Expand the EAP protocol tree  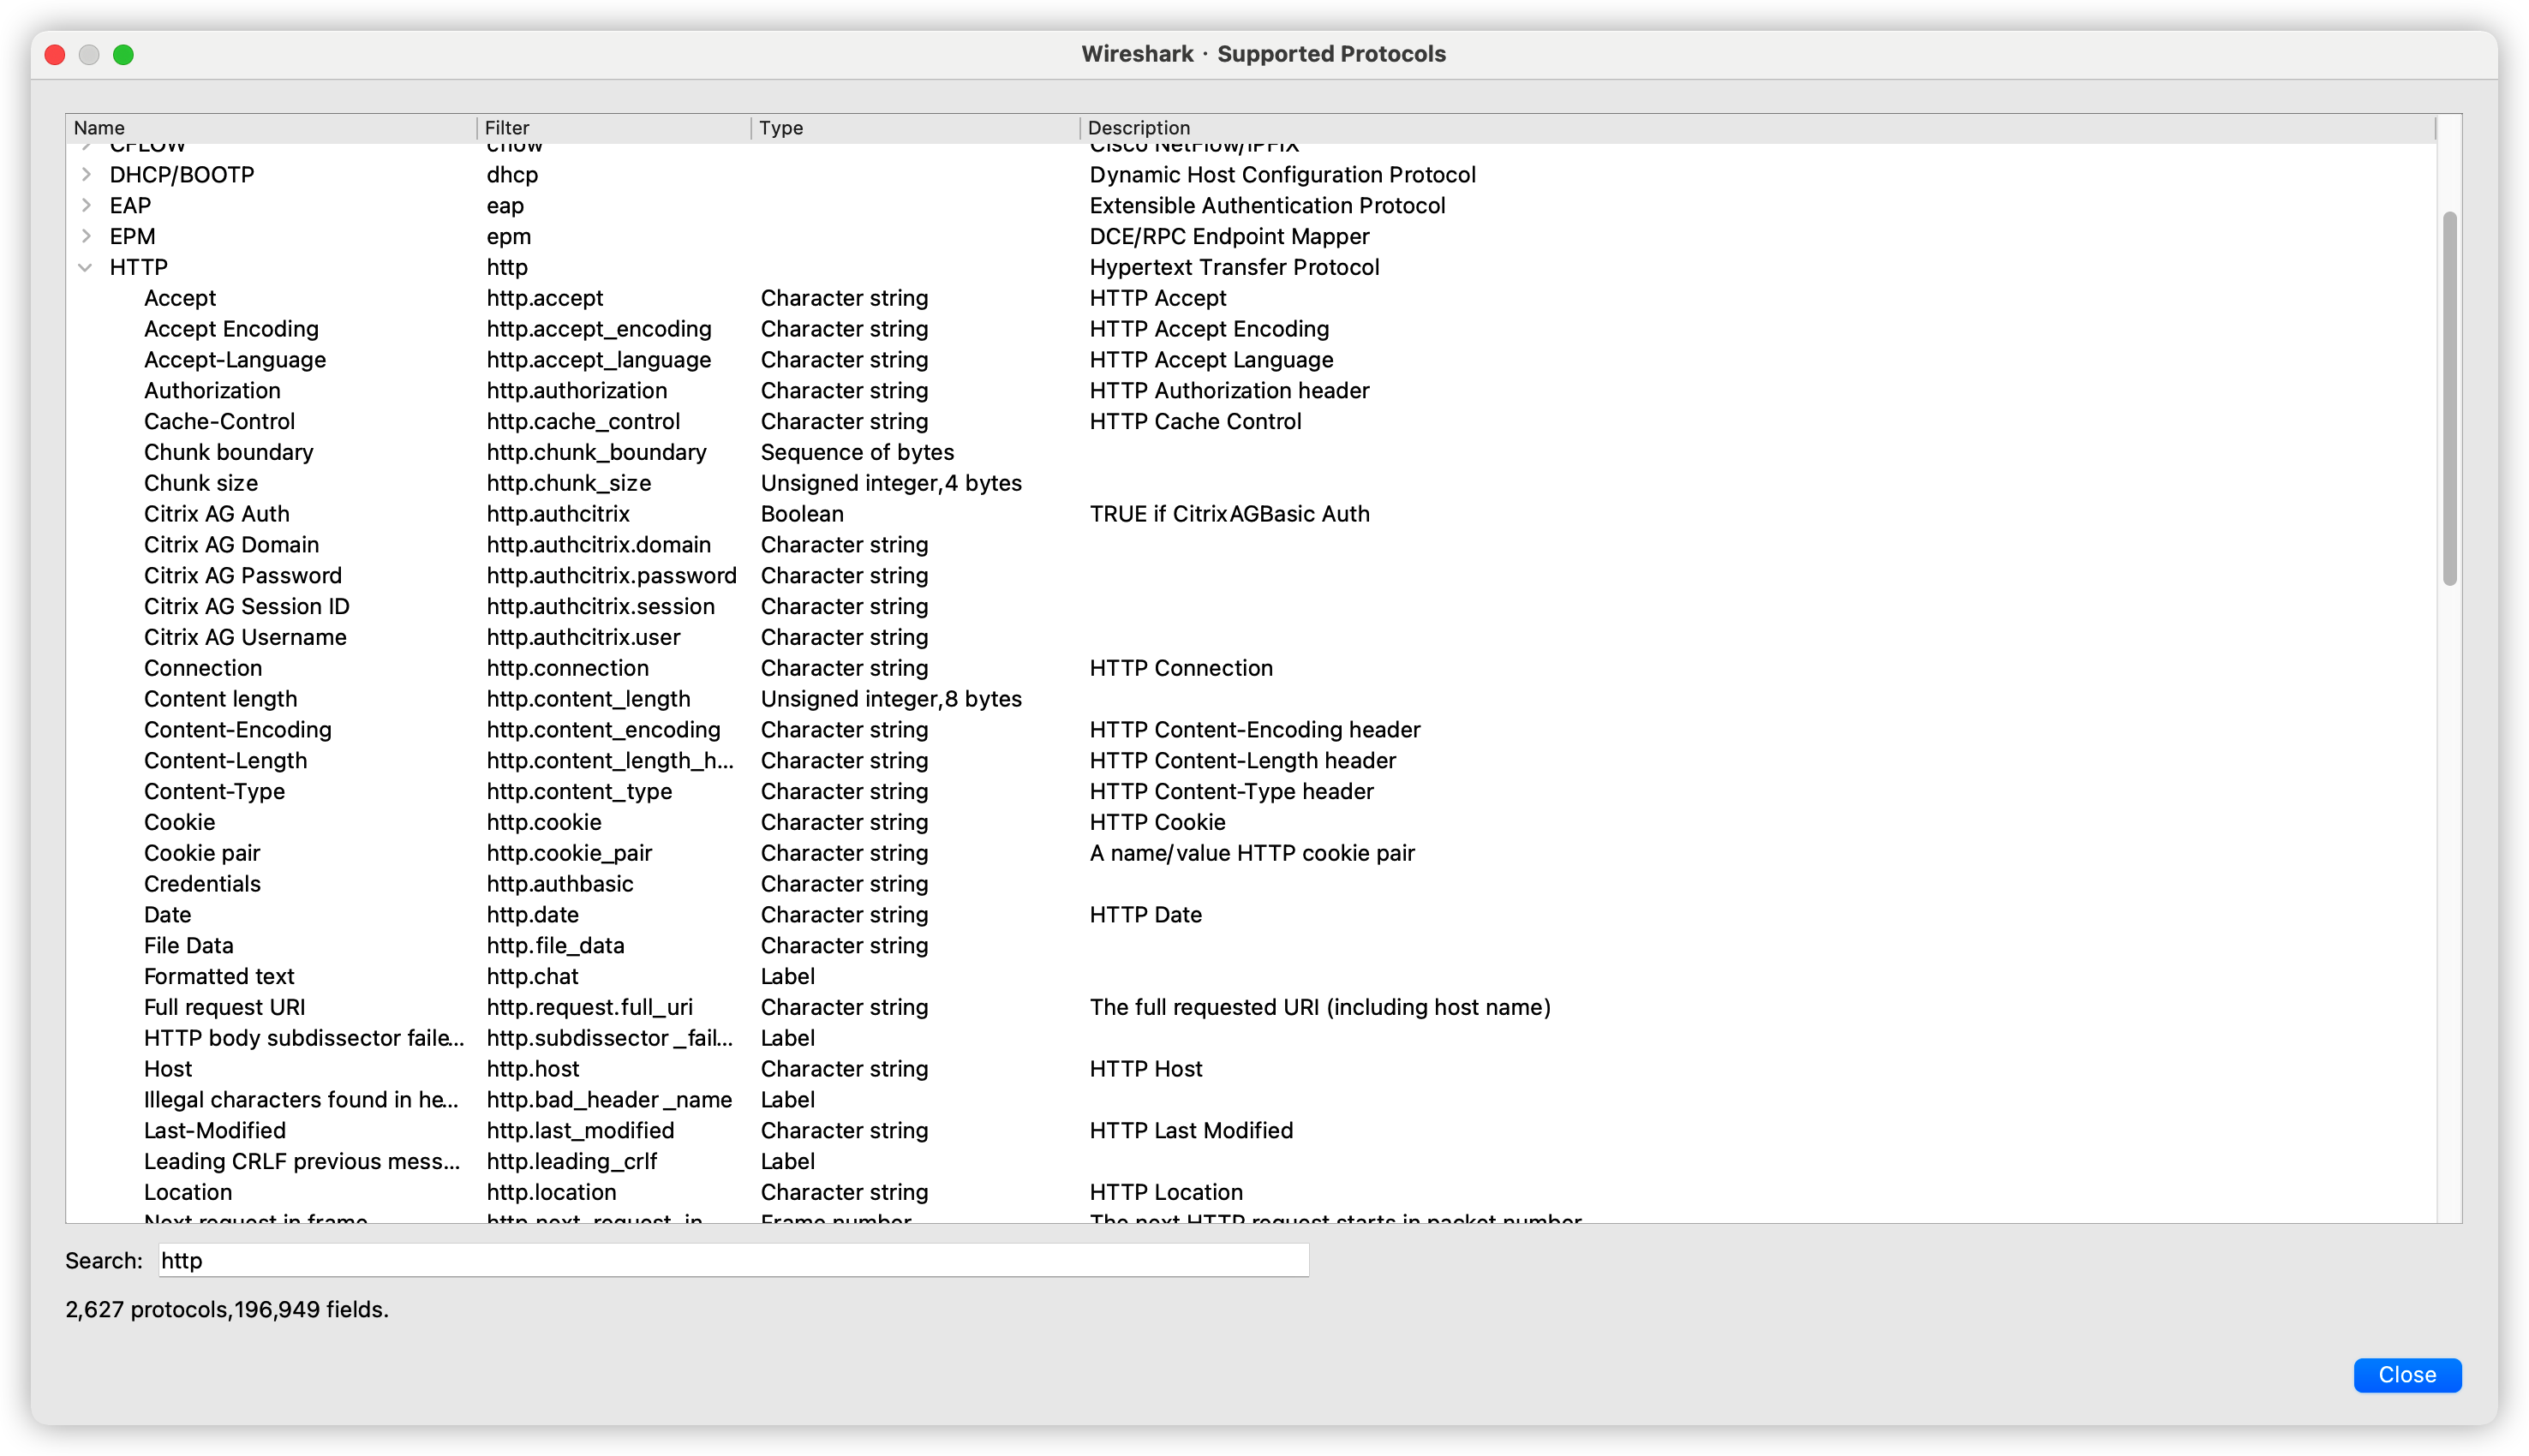86,206
